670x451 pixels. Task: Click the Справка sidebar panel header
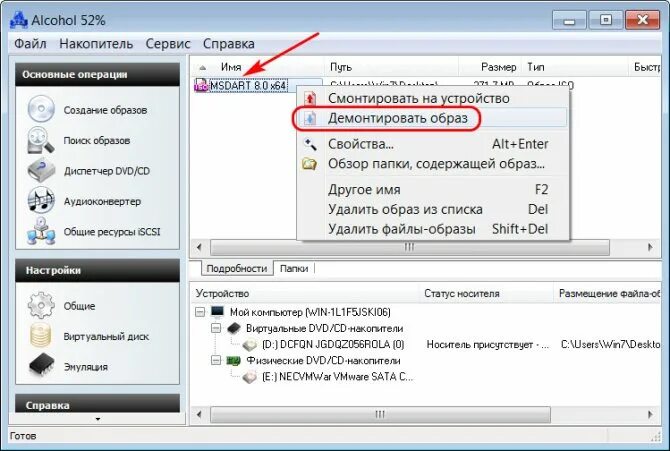tap(97, 404)
